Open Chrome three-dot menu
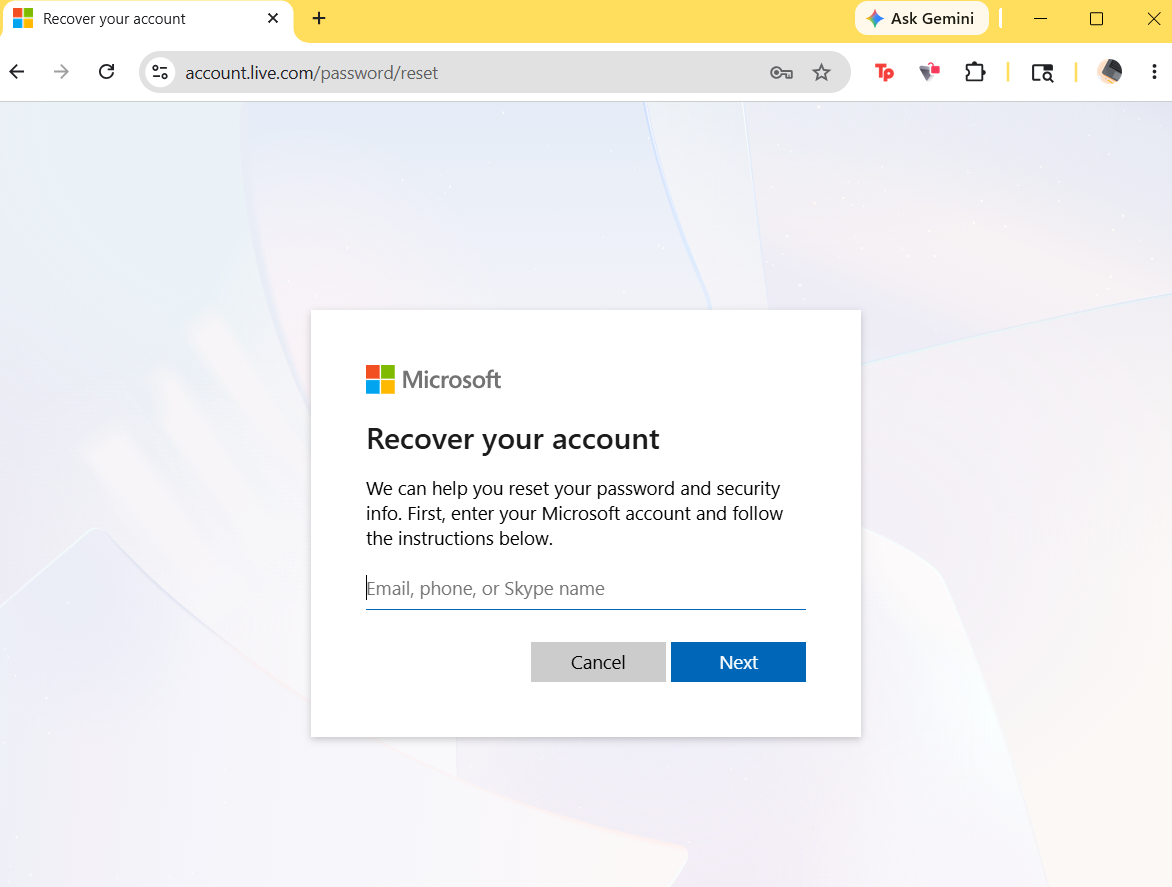Image resolution: width=1172 pixels, height=887 pixels. [x=1154, y=72]
